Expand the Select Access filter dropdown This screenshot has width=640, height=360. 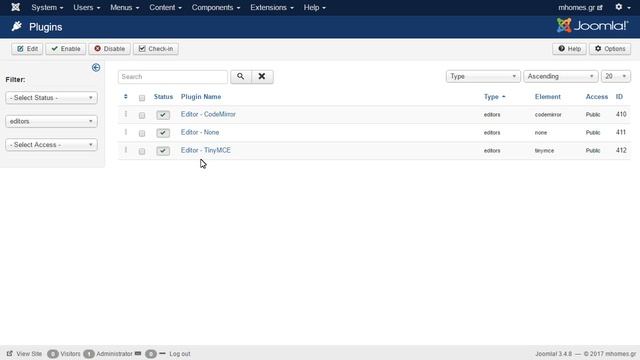(x=51, y=144)
